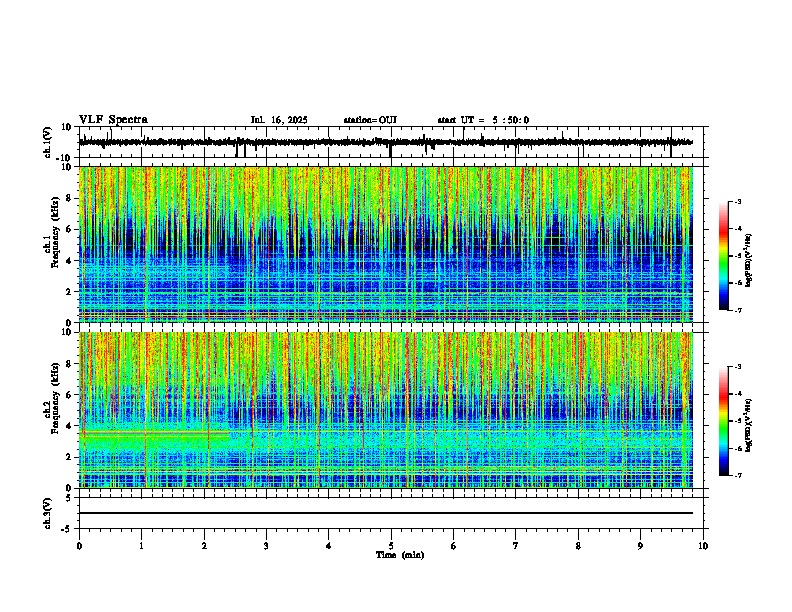Click time-axis tick label '6'
Screen dimensions: 792x612
pos(454,546)
